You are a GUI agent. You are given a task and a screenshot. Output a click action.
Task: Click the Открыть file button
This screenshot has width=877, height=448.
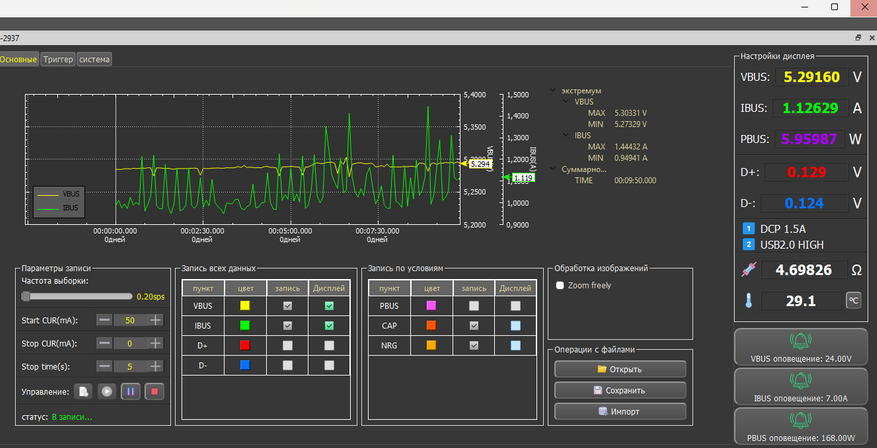click(620, 369)
